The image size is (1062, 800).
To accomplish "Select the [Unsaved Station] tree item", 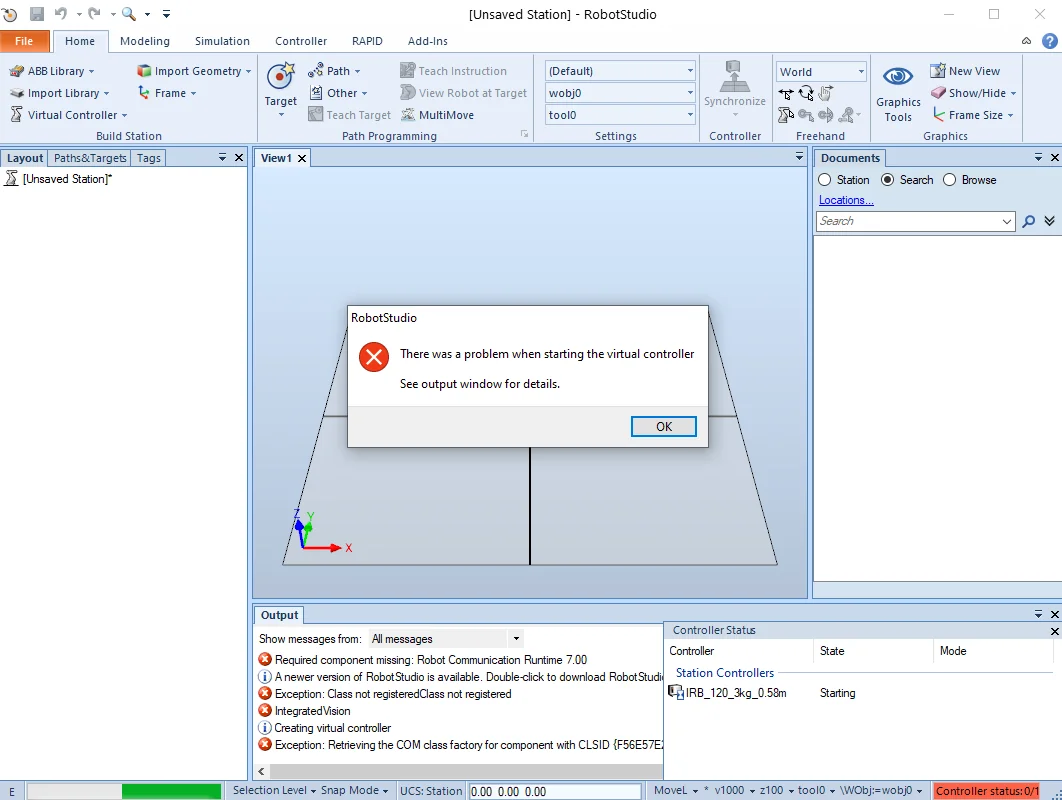I will [x=67, y=179].
